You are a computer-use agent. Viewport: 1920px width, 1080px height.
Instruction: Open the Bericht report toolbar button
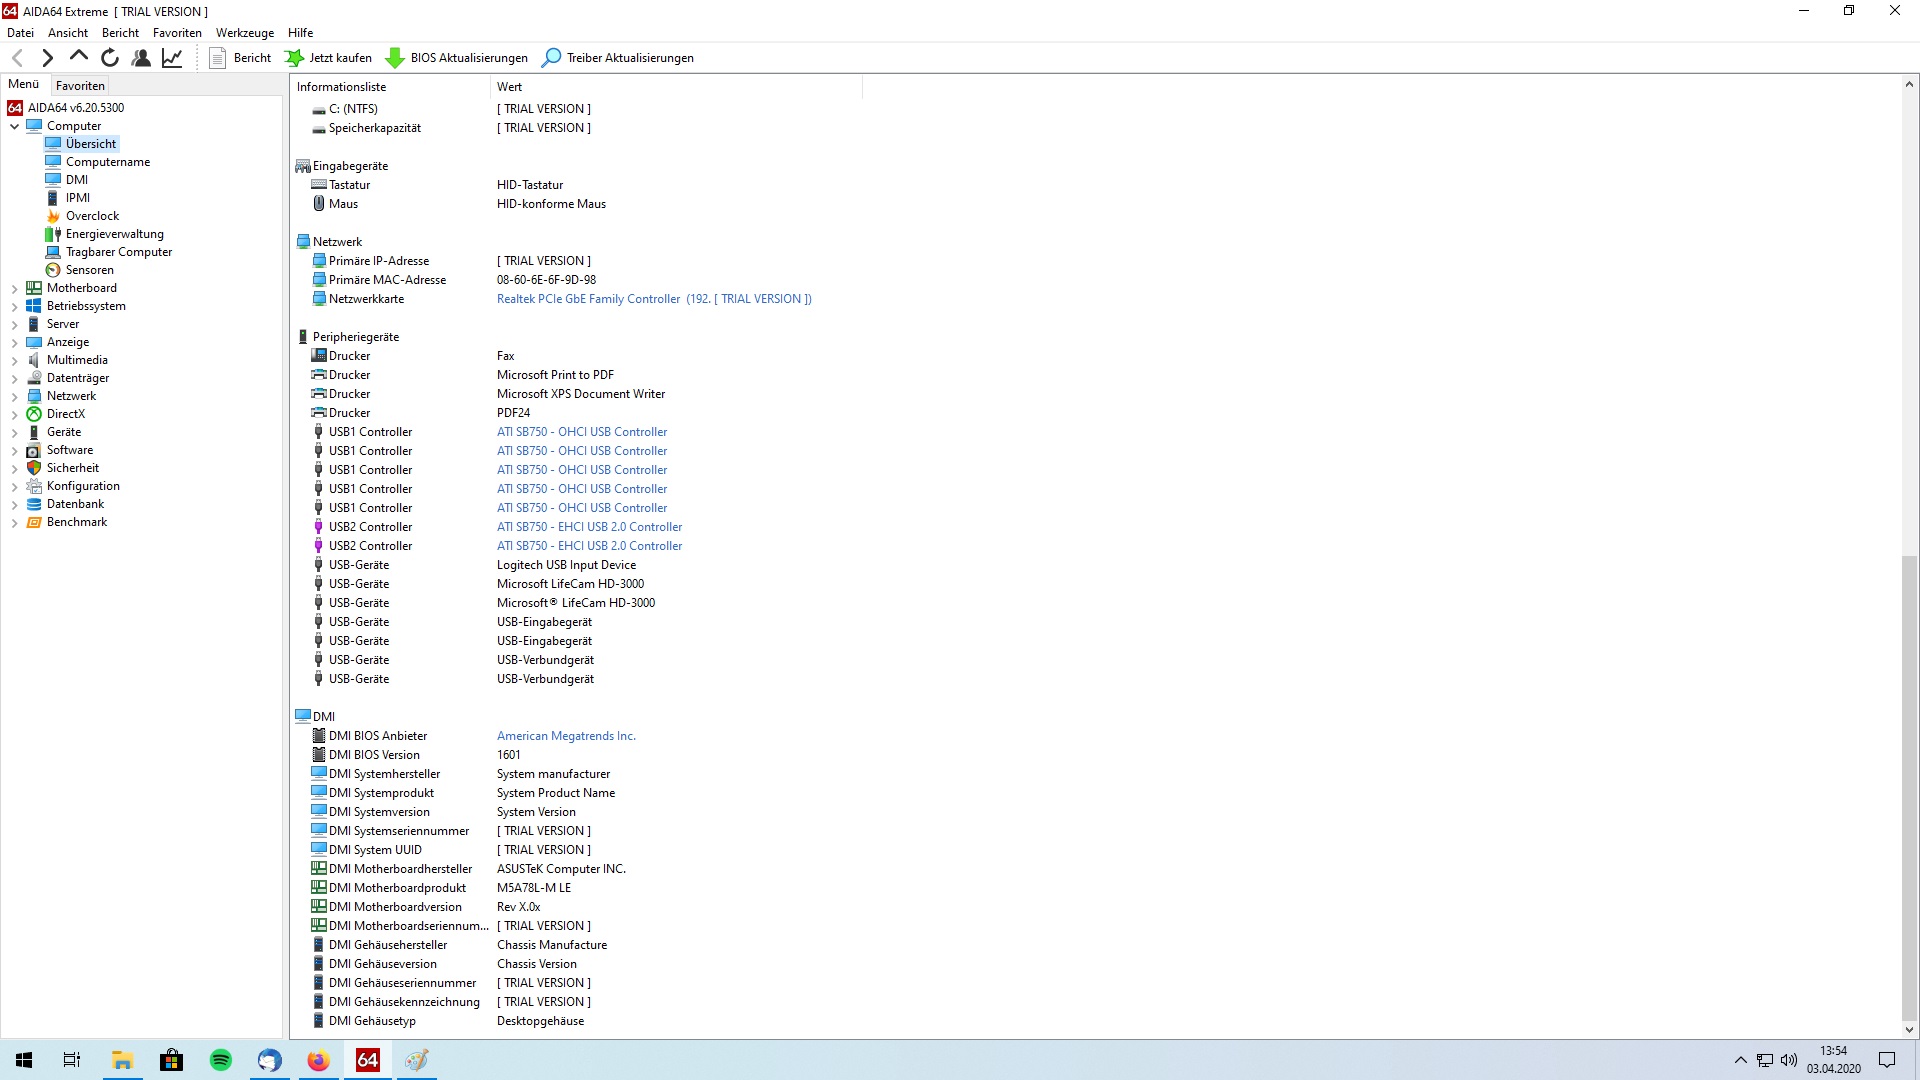[x=240, y=58]
